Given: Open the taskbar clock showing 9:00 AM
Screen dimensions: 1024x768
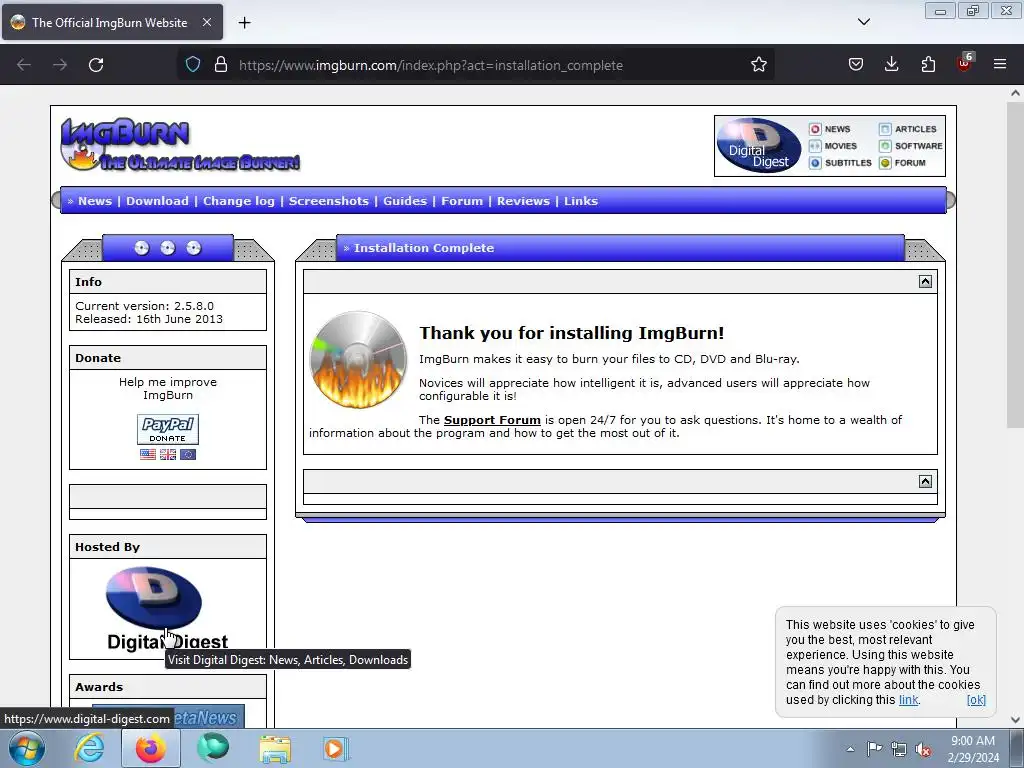Looking at the screenshot, I should [x=973, y=749].
